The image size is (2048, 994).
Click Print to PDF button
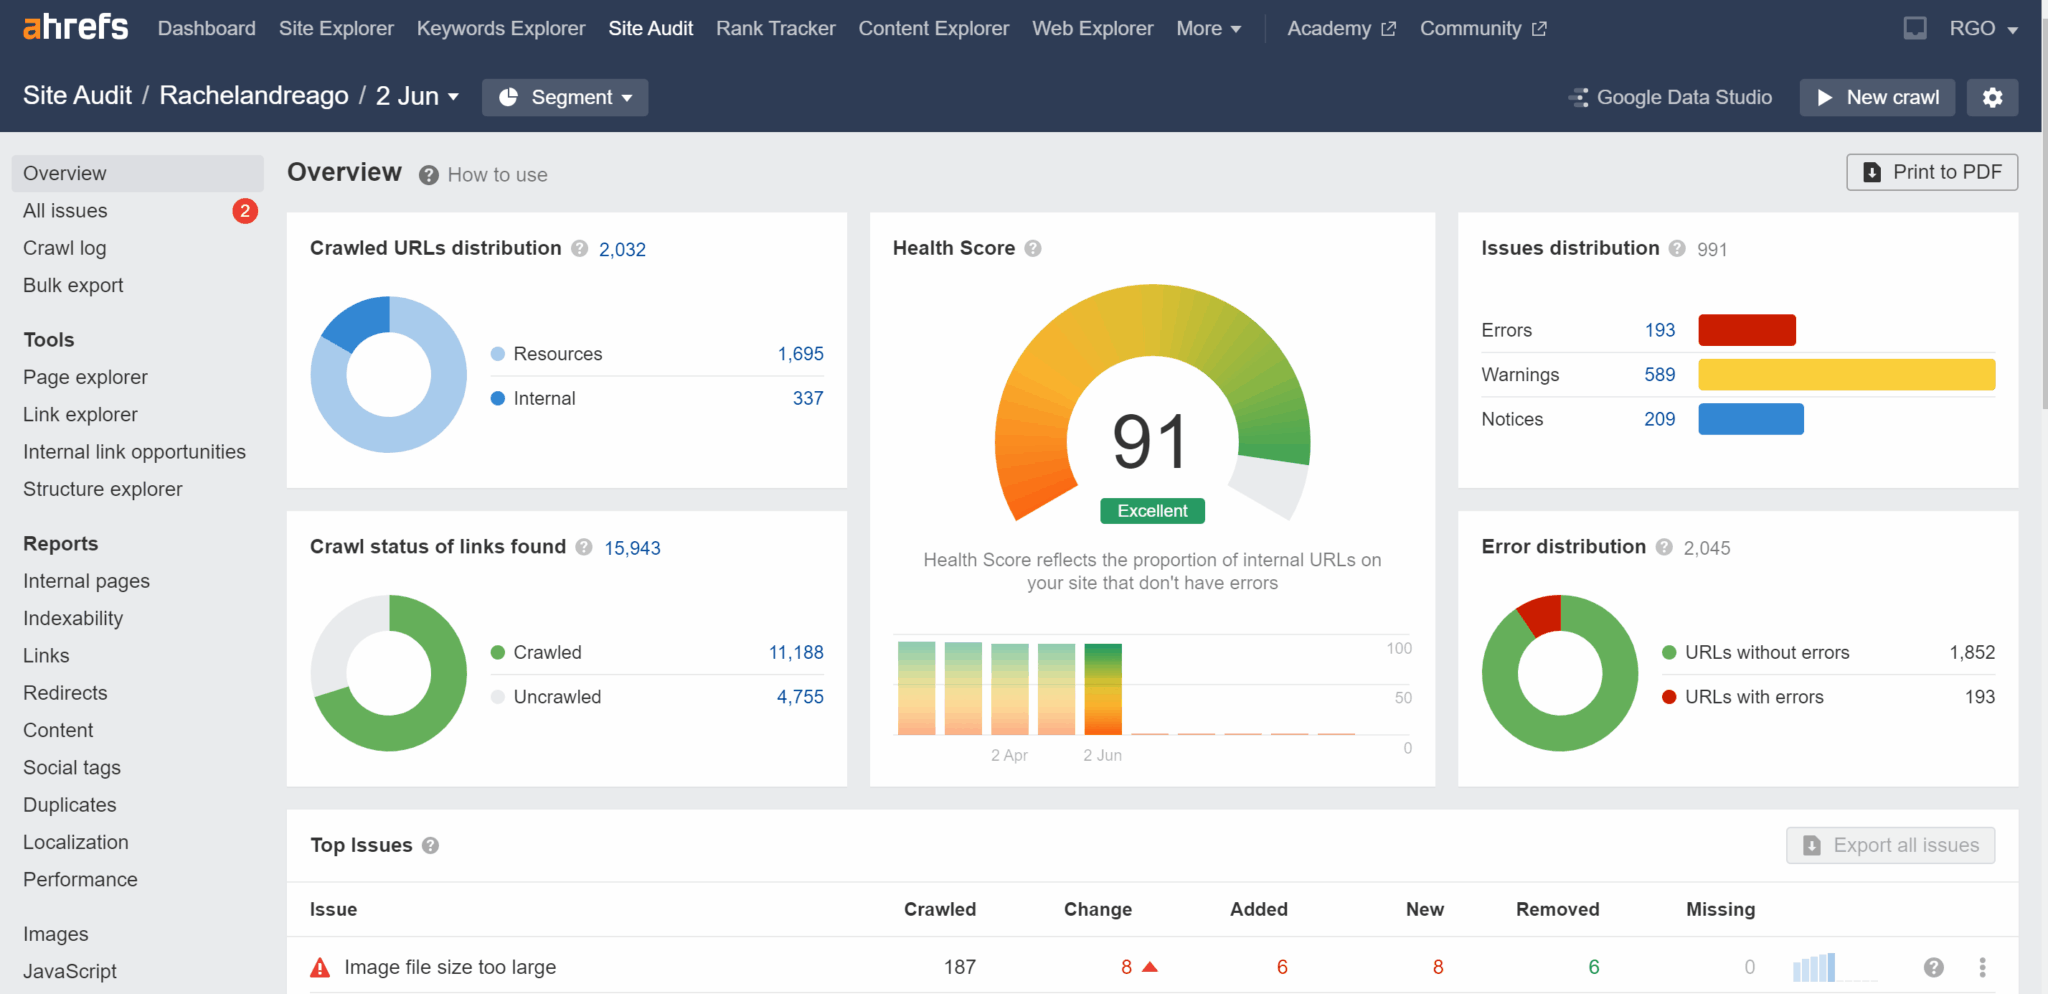point(1932,172)
